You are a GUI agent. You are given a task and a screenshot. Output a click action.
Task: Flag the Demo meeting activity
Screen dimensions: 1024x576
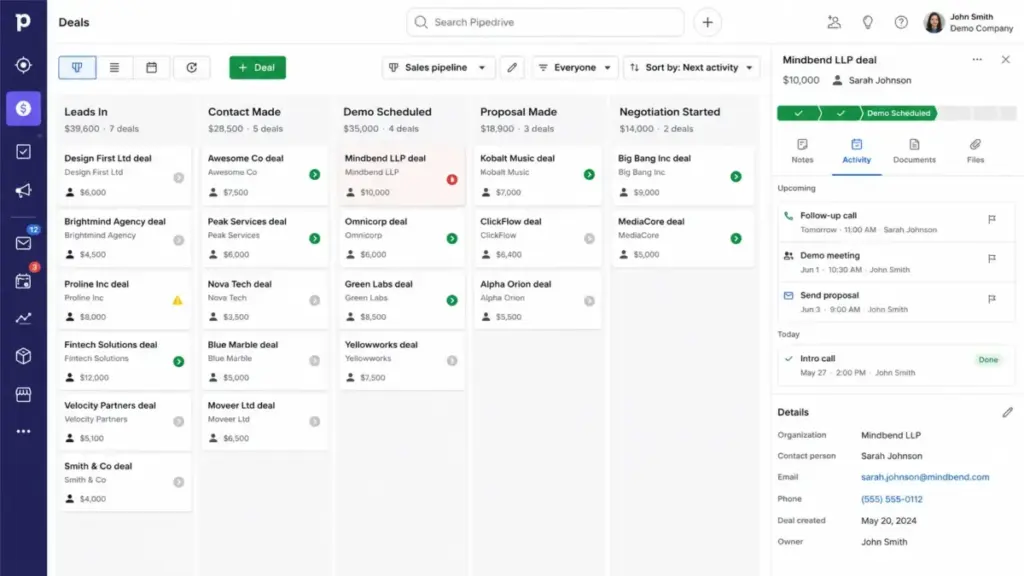[x=992, y=259]
